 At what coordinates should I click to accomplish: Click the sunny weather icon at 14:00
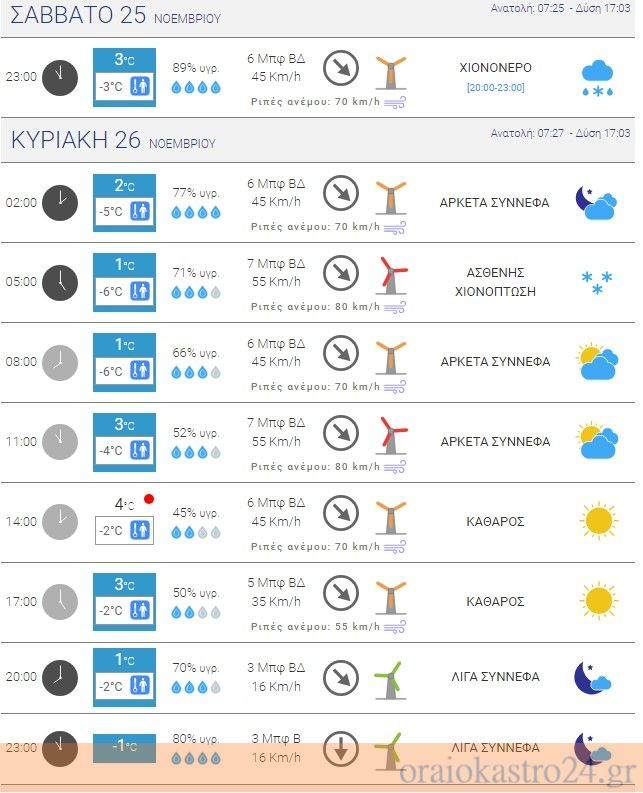point(598,520)
